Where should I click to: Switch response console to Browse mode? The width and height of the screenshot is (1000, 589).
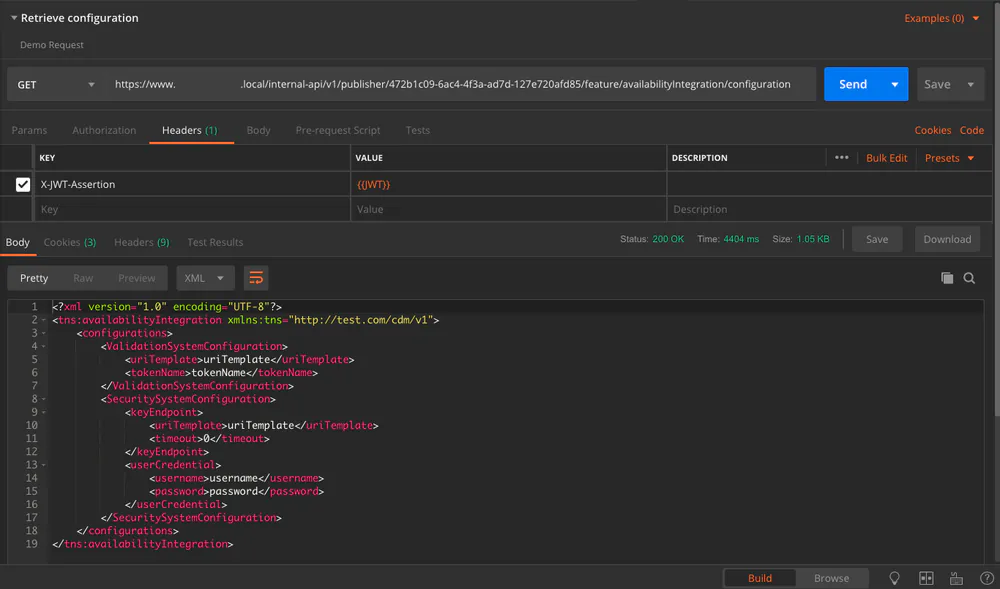pos(833,578)
